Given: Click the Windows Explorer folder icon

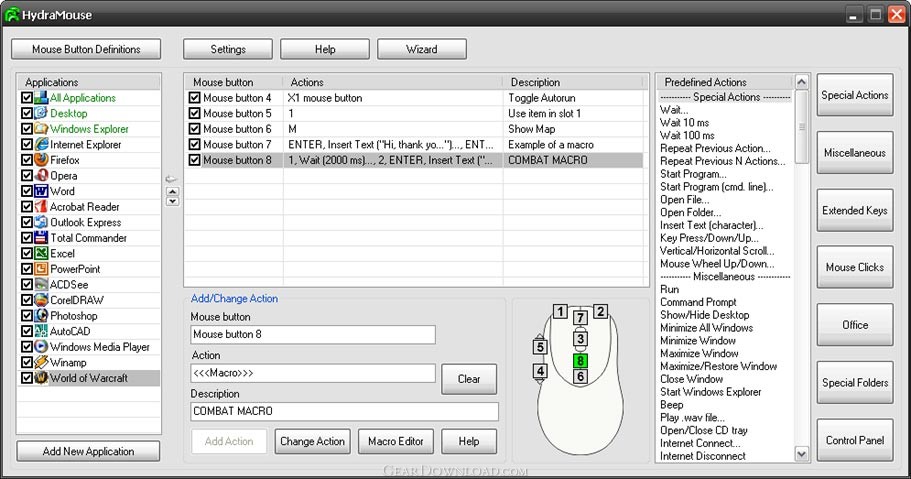Looking at the screenshot, I should click(x=41, y=128).
